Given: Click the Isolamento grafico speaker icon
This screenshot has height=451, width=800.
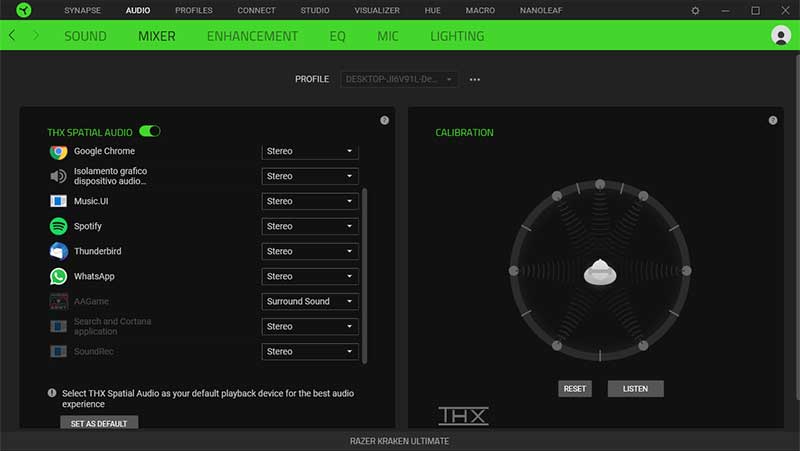Looking at the screenshot, I should [58, 176].
